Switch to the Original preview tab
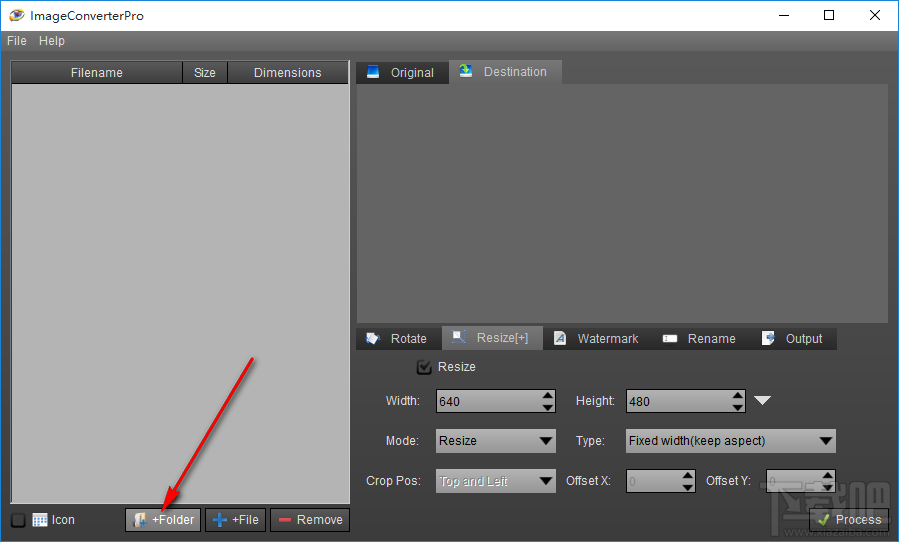The height and width of the screenshot is (542, 899). point(402,73)
